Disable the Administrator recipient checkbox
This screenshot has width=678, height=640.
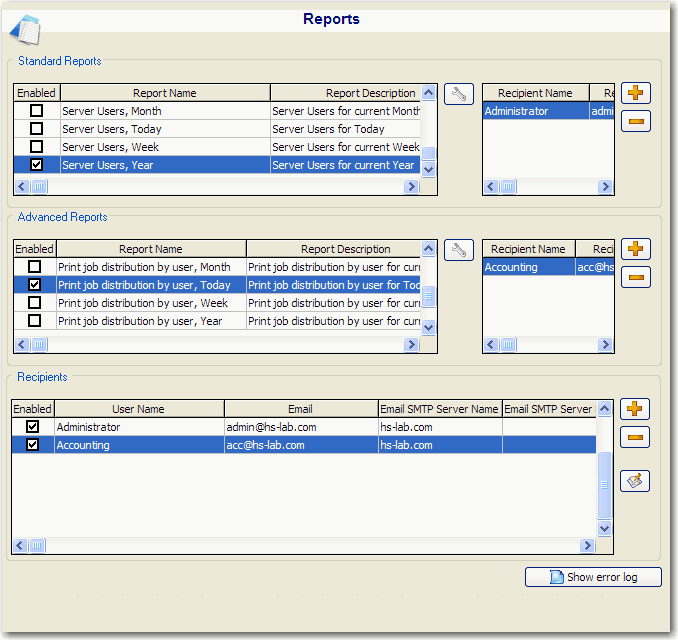coord(32,426)
